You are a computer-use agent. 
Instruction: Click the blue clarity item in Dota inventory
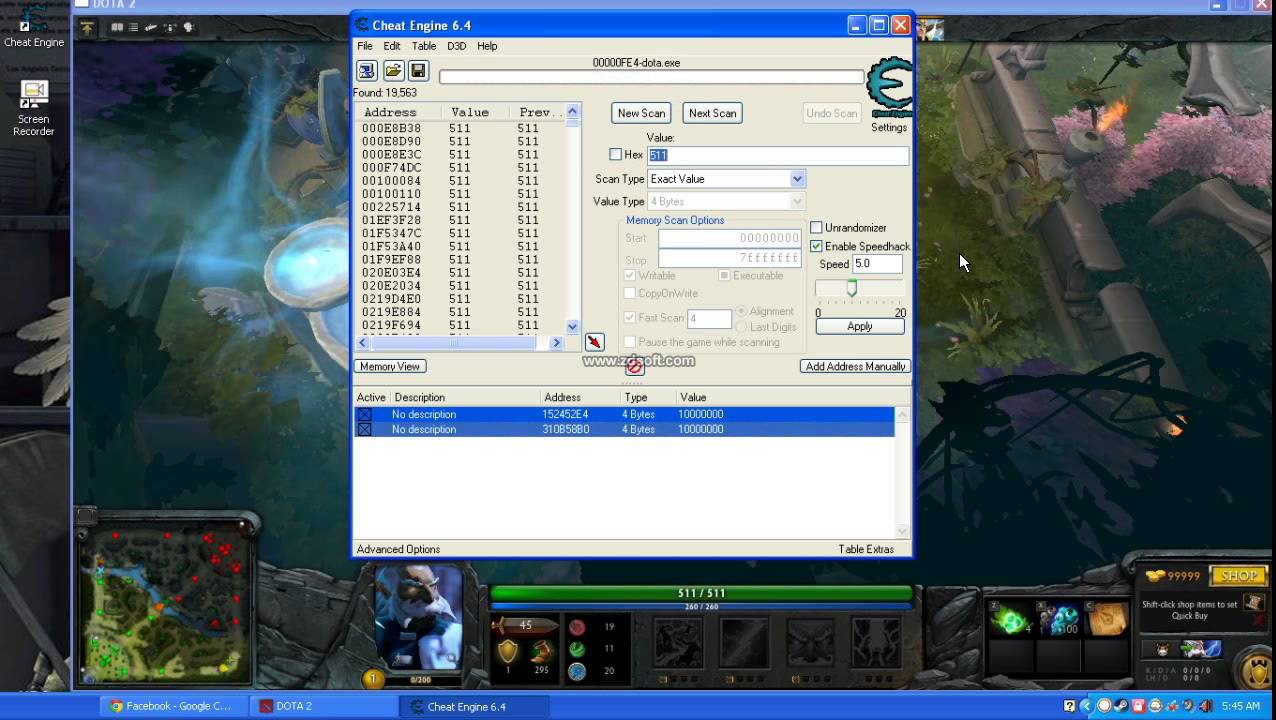pos(1058,620)
